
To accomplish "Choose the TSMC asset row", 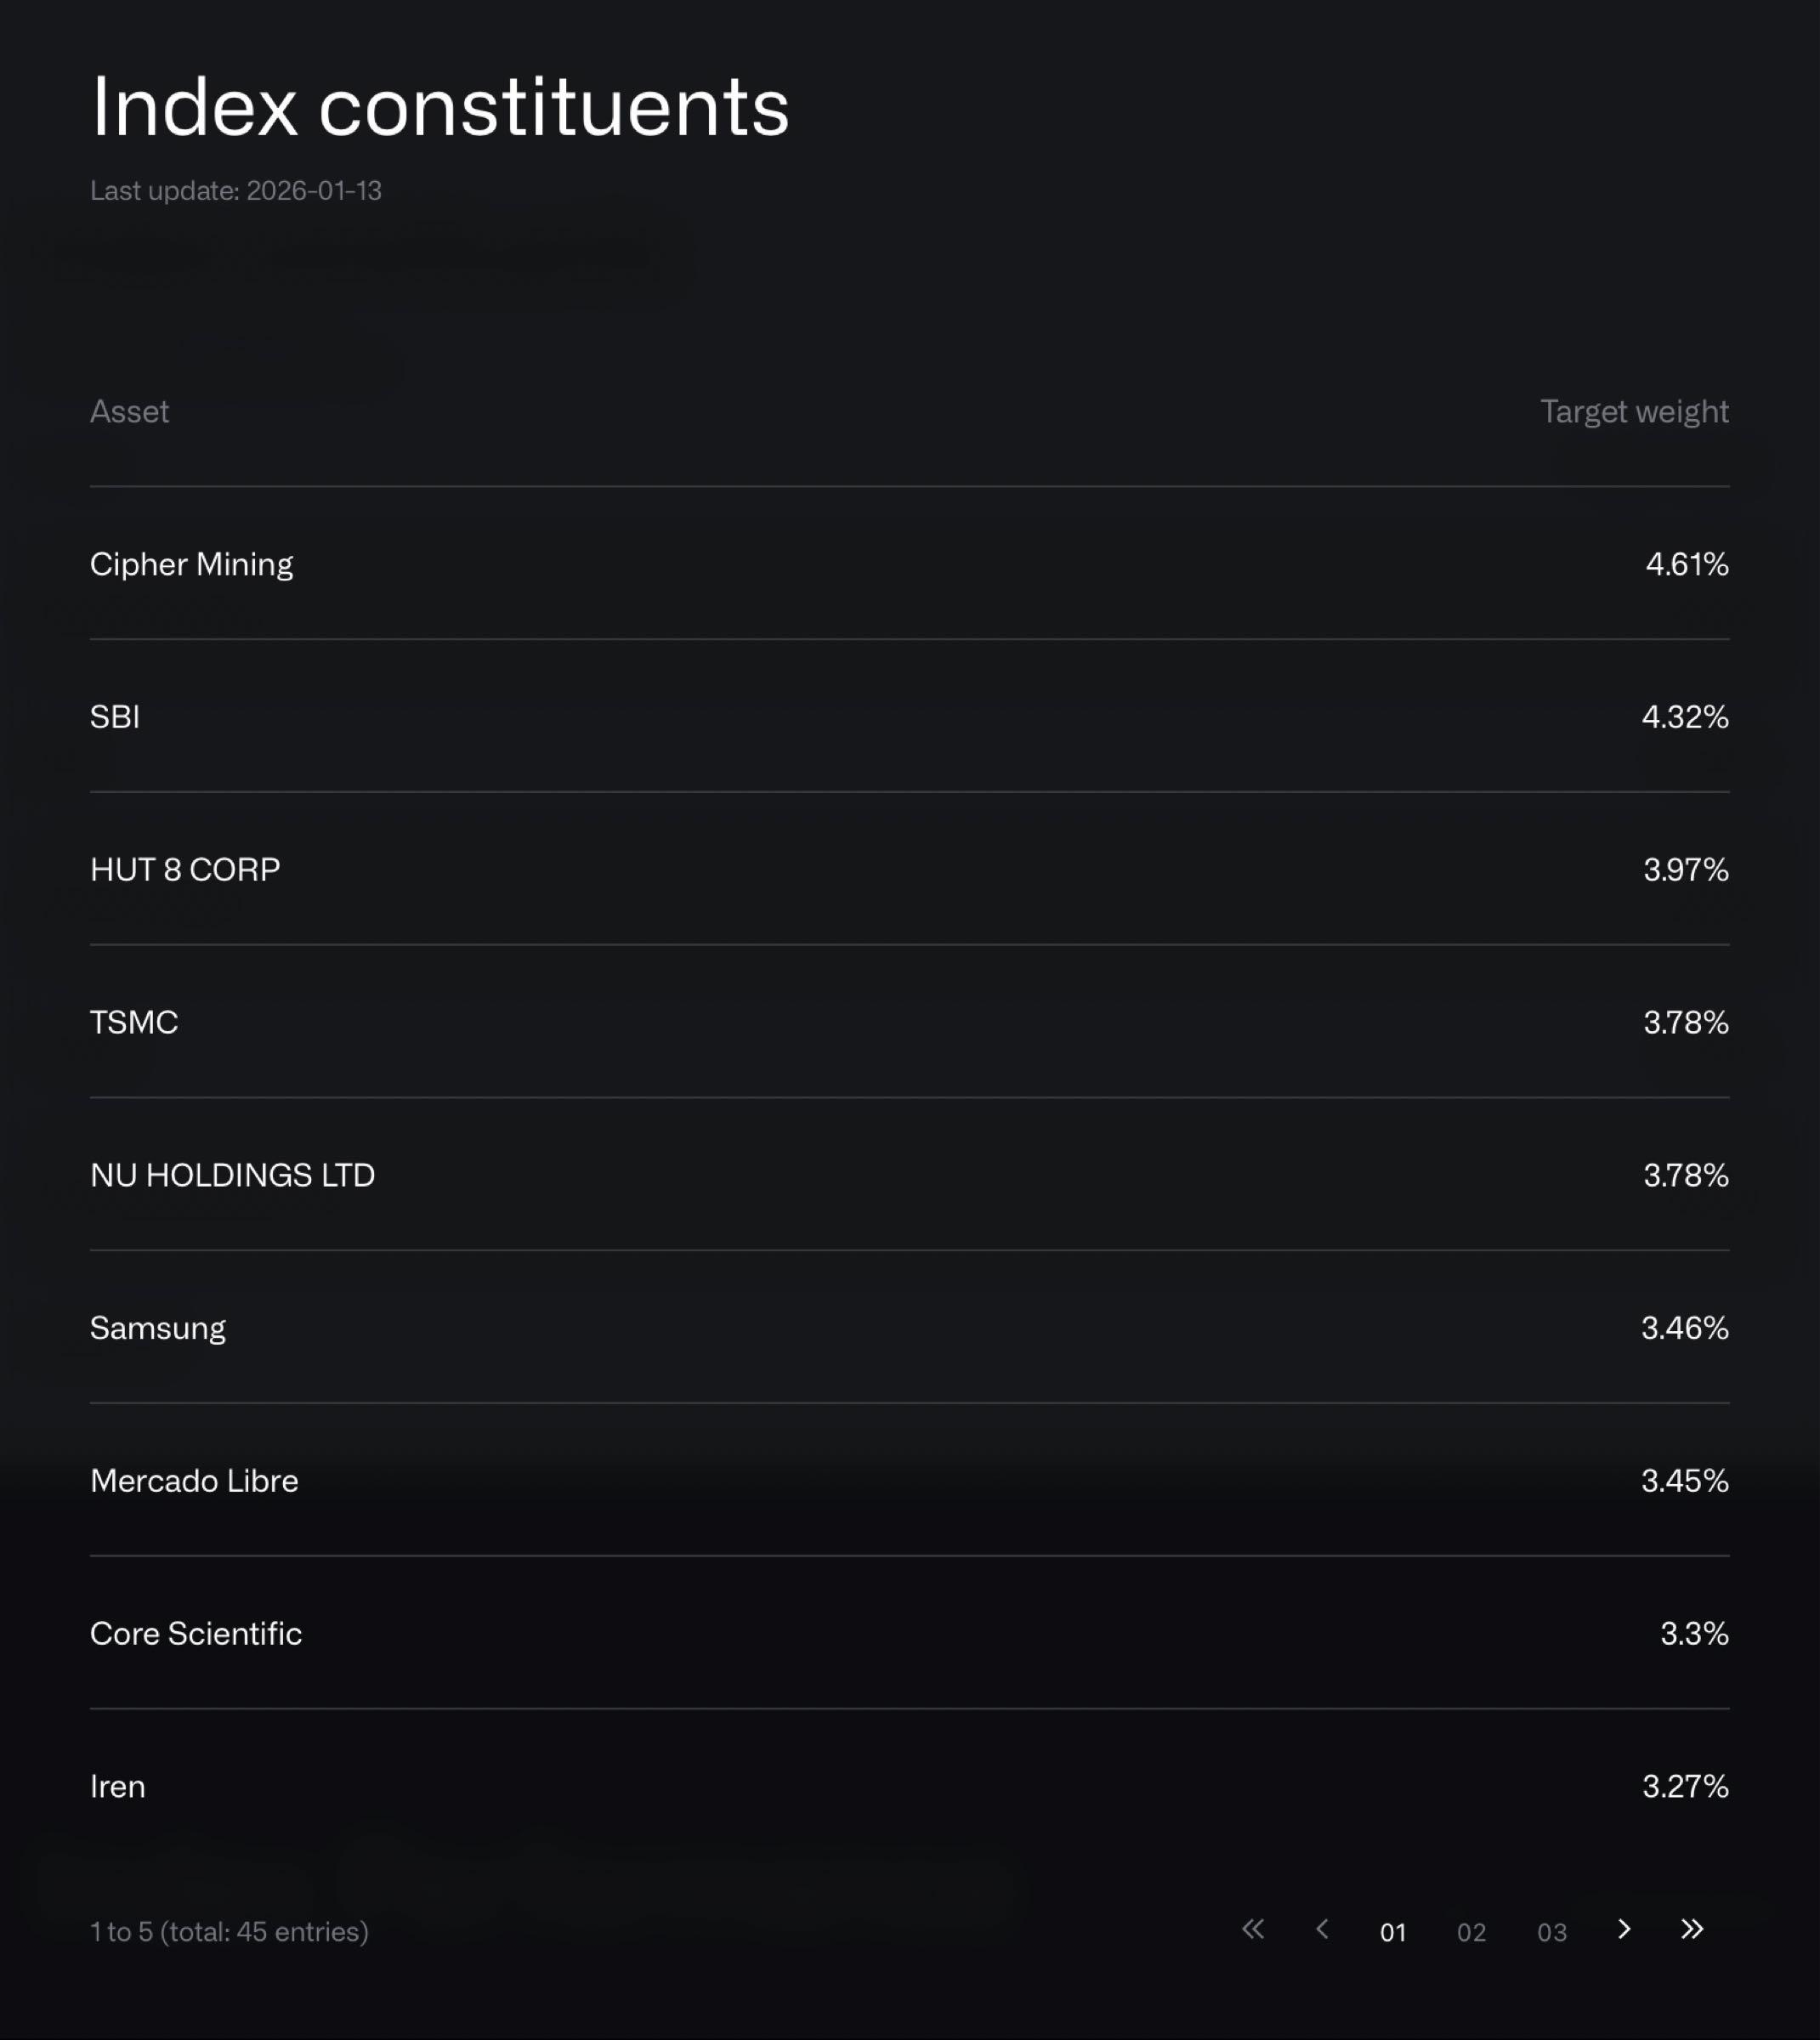I will coord(134,1022).
